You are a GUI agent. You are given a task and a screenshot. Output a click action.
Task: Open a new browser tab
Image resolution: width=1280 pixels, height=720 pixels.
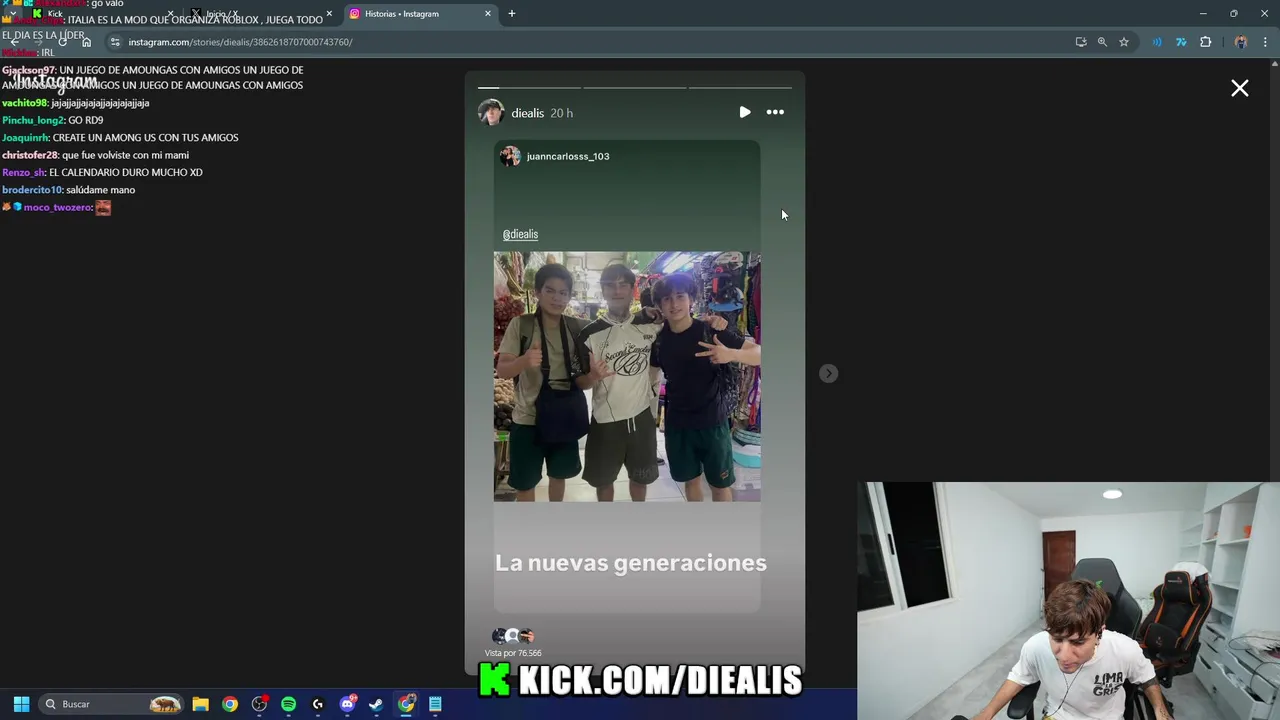512,14
